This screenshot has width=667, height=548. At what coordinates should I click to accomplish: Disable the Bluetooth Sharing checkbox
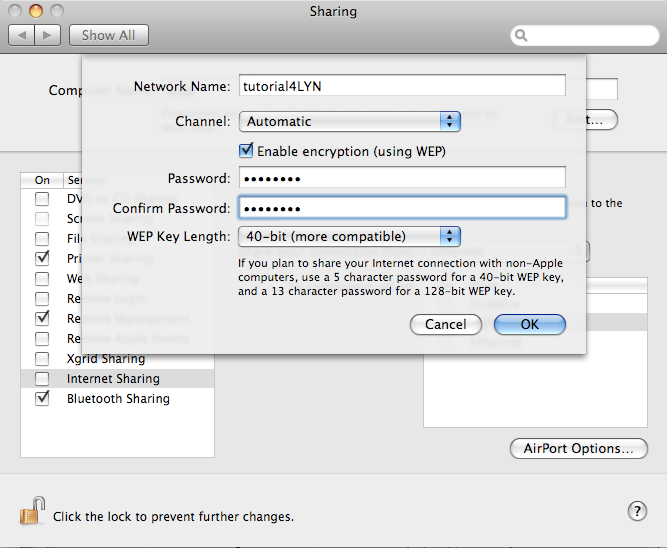point(42,399)
